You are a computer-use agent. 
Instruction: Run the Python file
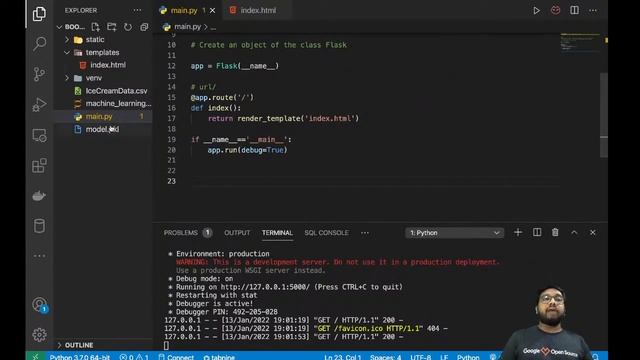pyautogui.click(x=536, y=11)
